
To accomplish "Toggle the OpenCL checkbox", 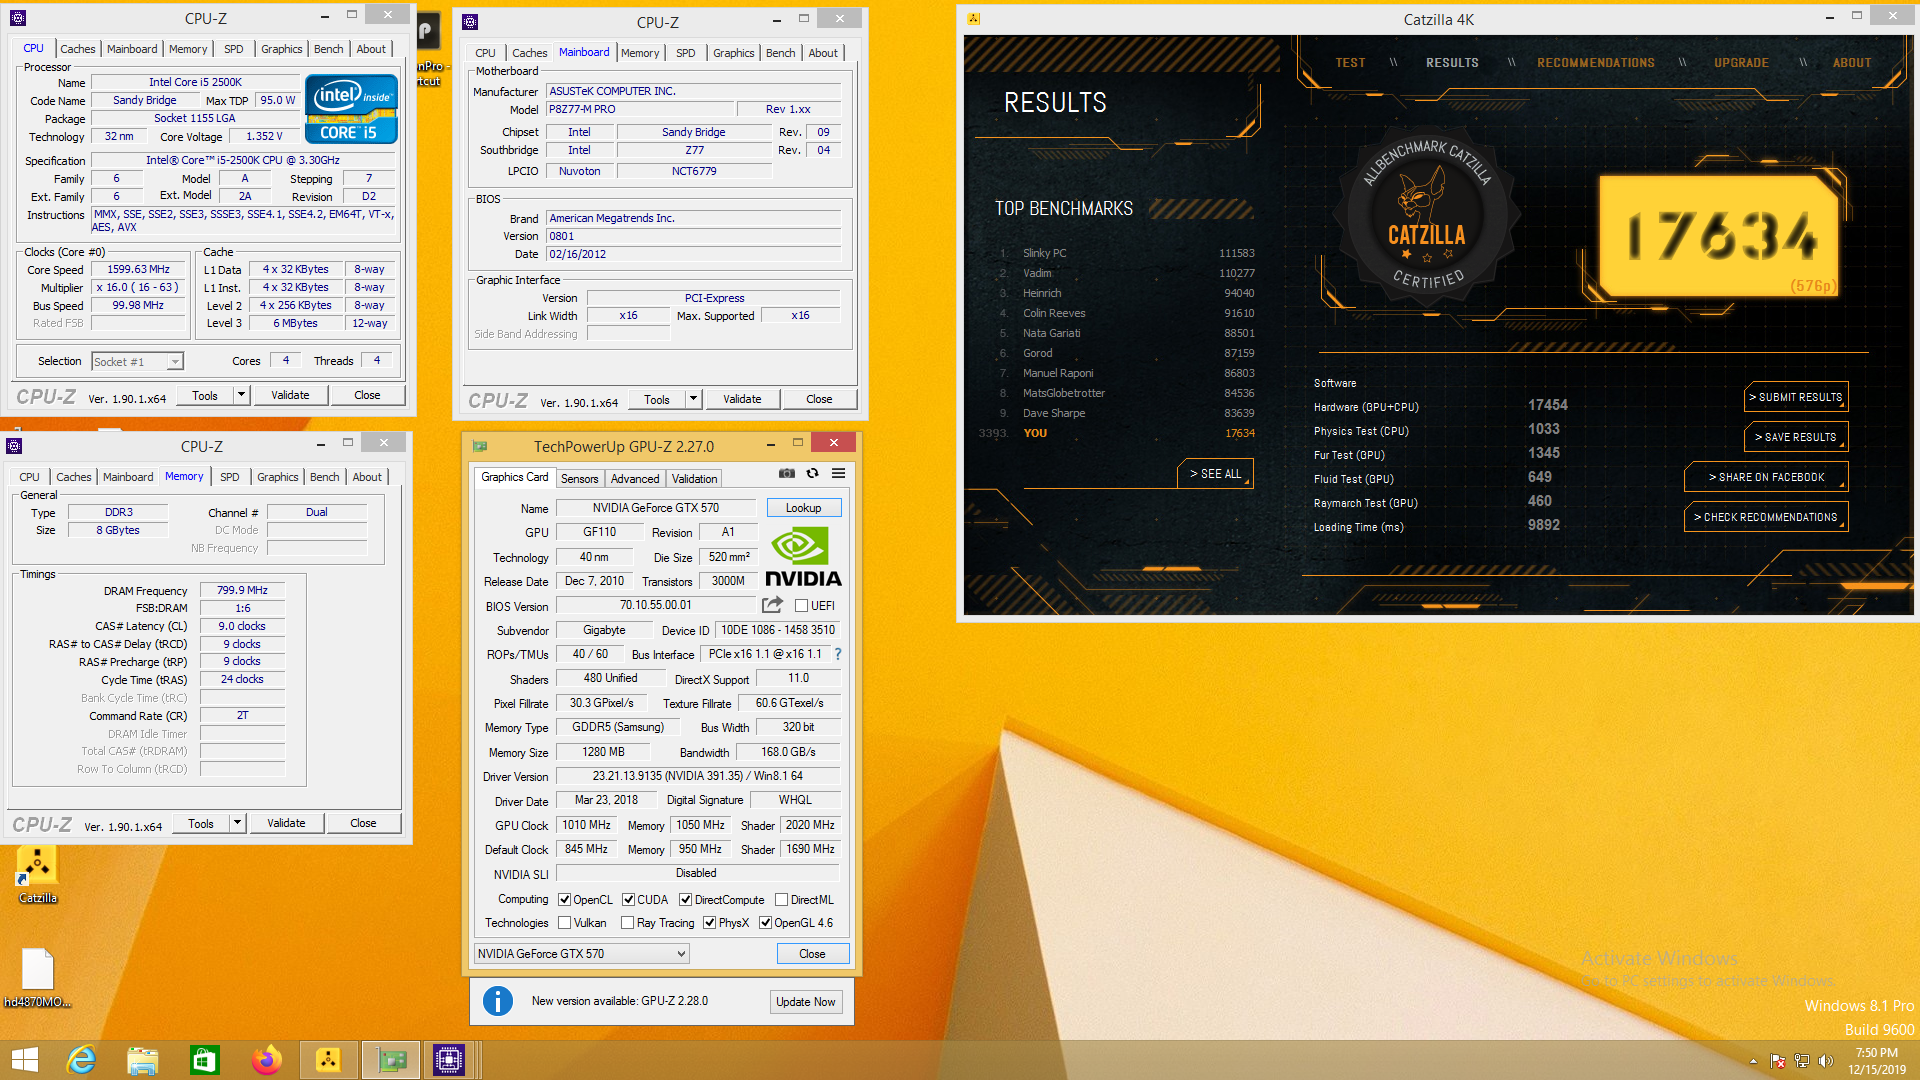I will coord(564,900).
